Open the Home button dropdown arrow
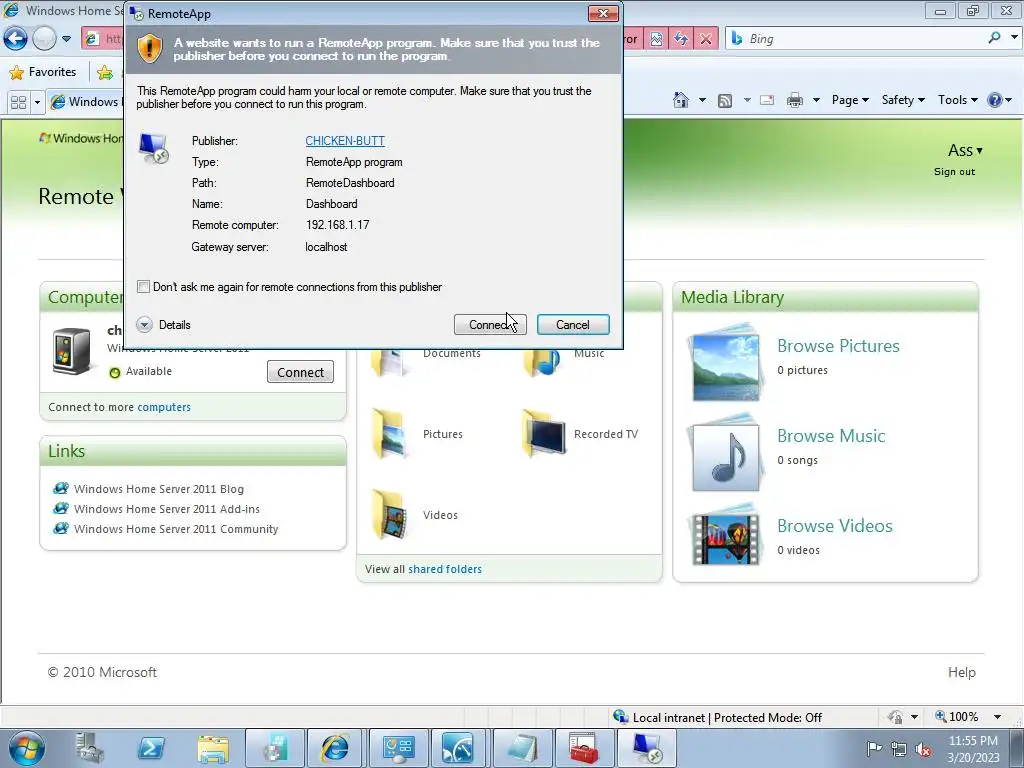The image size is (1024, 768). [x=702, y=100]
